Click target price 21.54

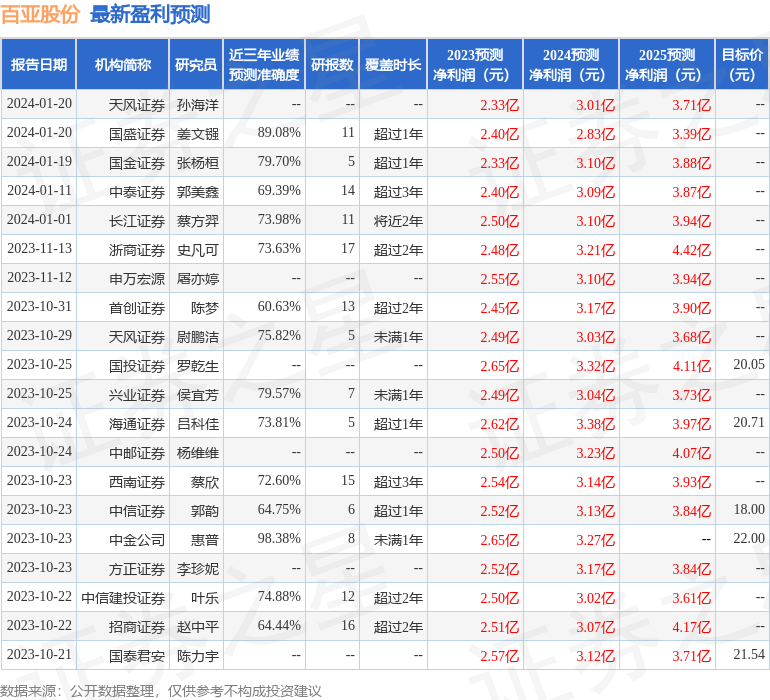pyautogui.click(x=749, y=654)
